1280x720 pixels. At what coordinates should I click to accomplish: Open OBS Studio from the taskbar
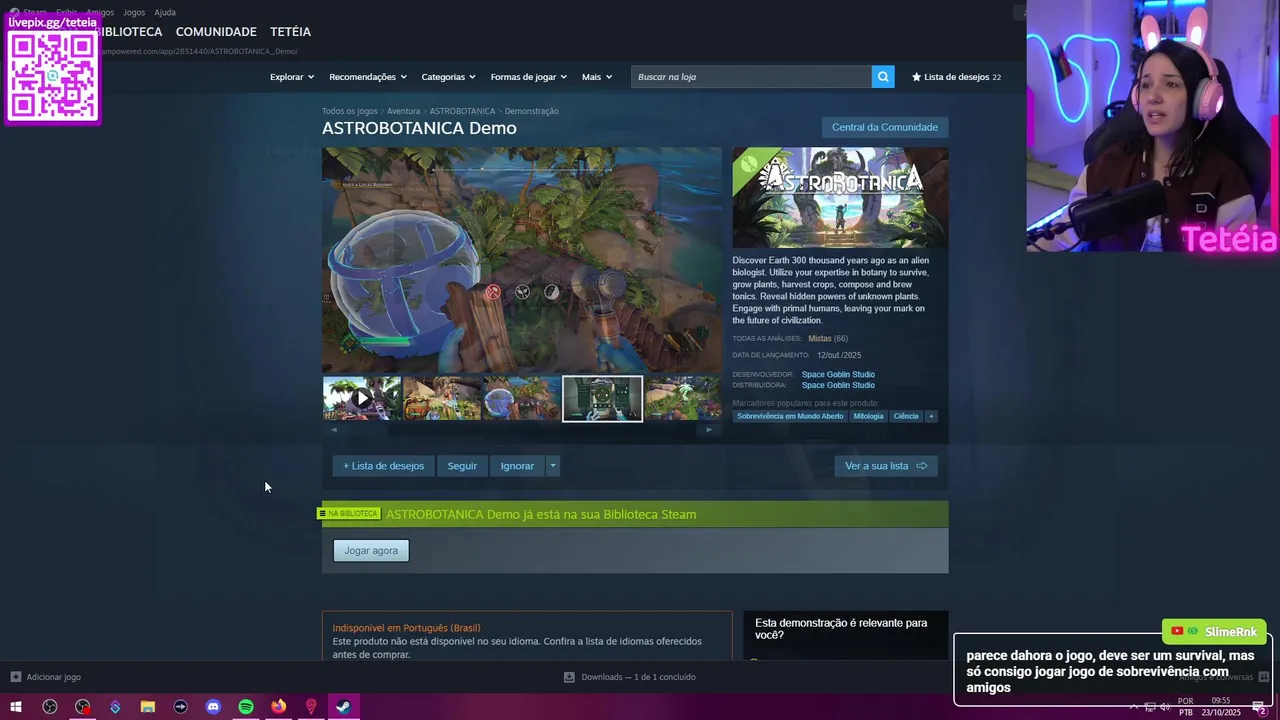[x=50, y=707]
